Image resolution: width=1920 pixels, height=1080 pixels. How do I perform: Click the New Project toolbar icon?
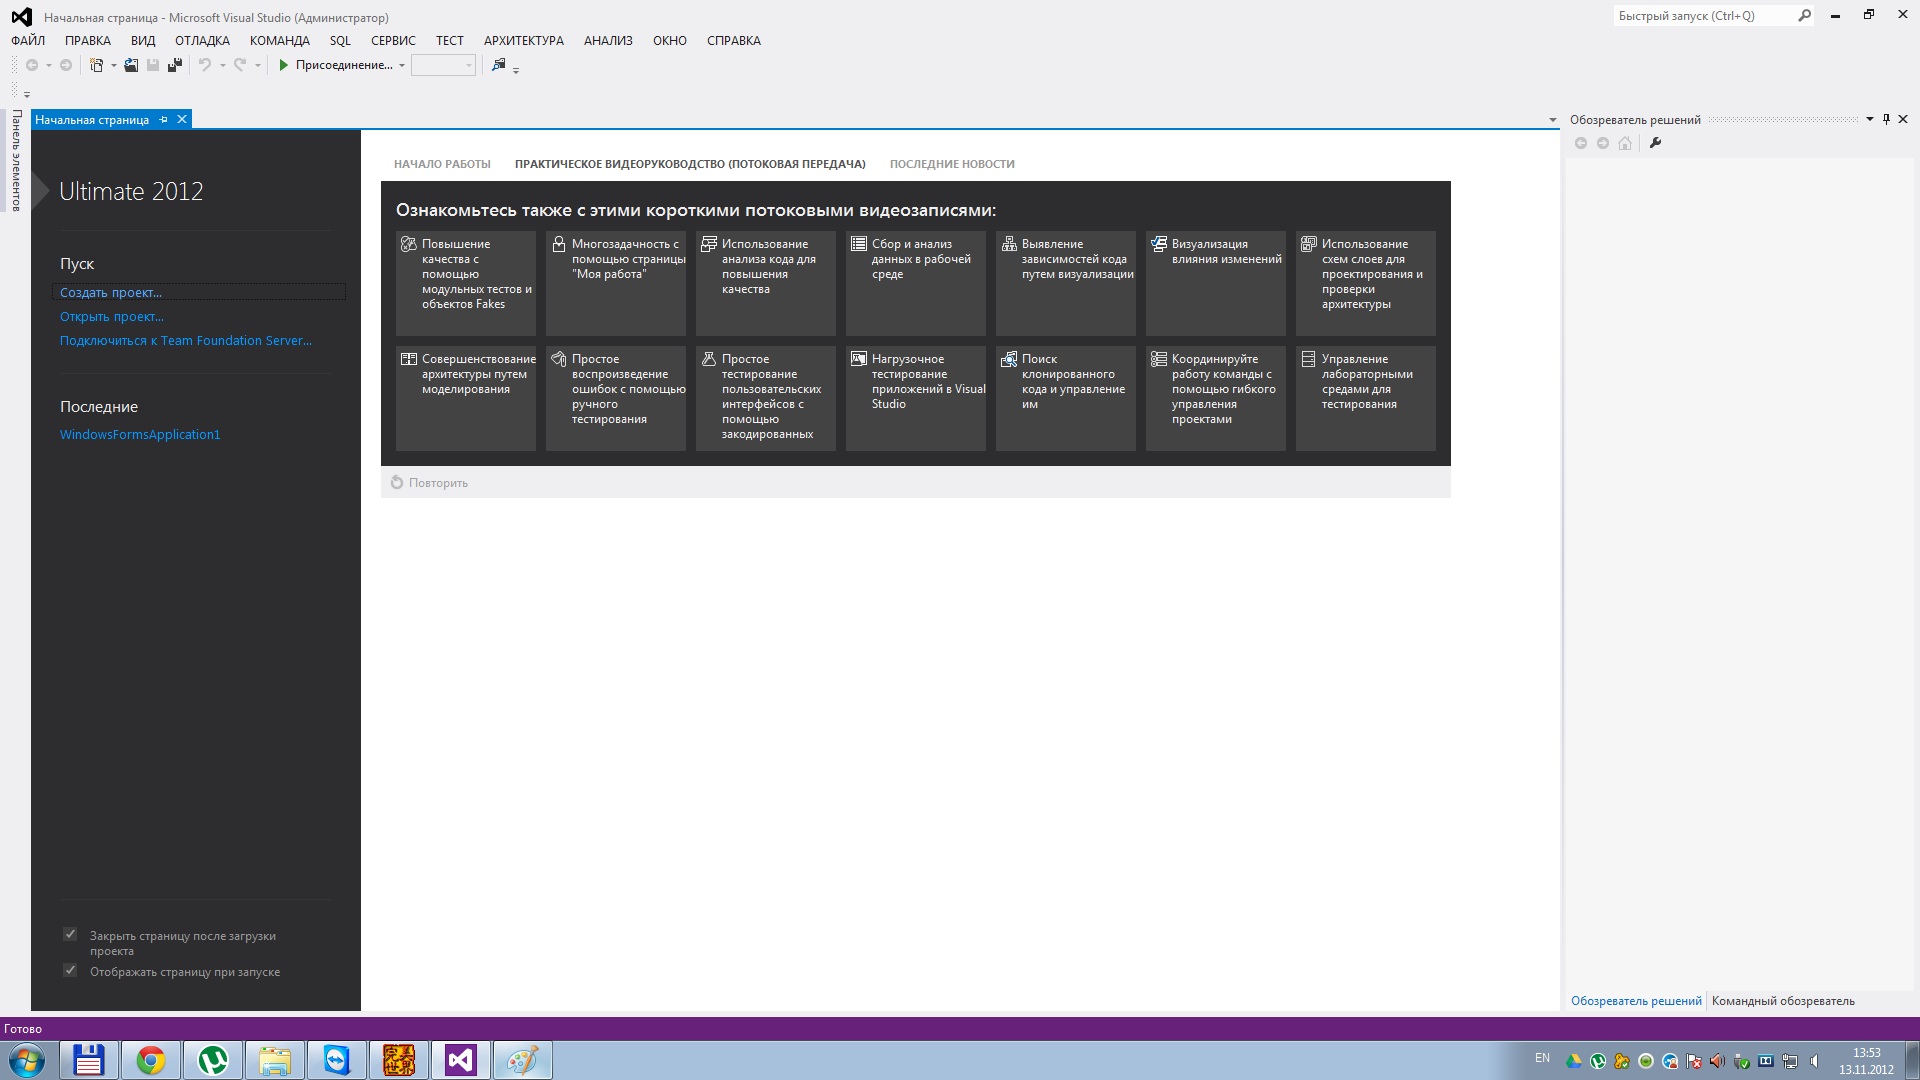click(x=96, y=65)
